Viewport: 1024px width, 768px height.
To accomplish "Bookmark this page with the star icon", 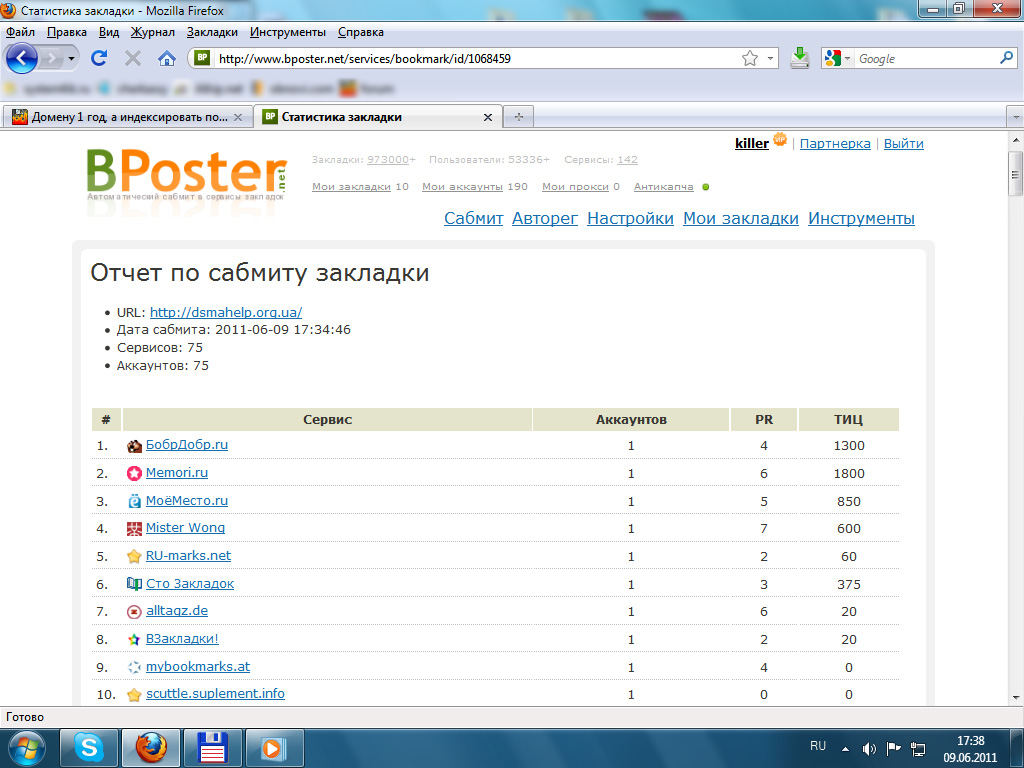I will coord(750,59).
